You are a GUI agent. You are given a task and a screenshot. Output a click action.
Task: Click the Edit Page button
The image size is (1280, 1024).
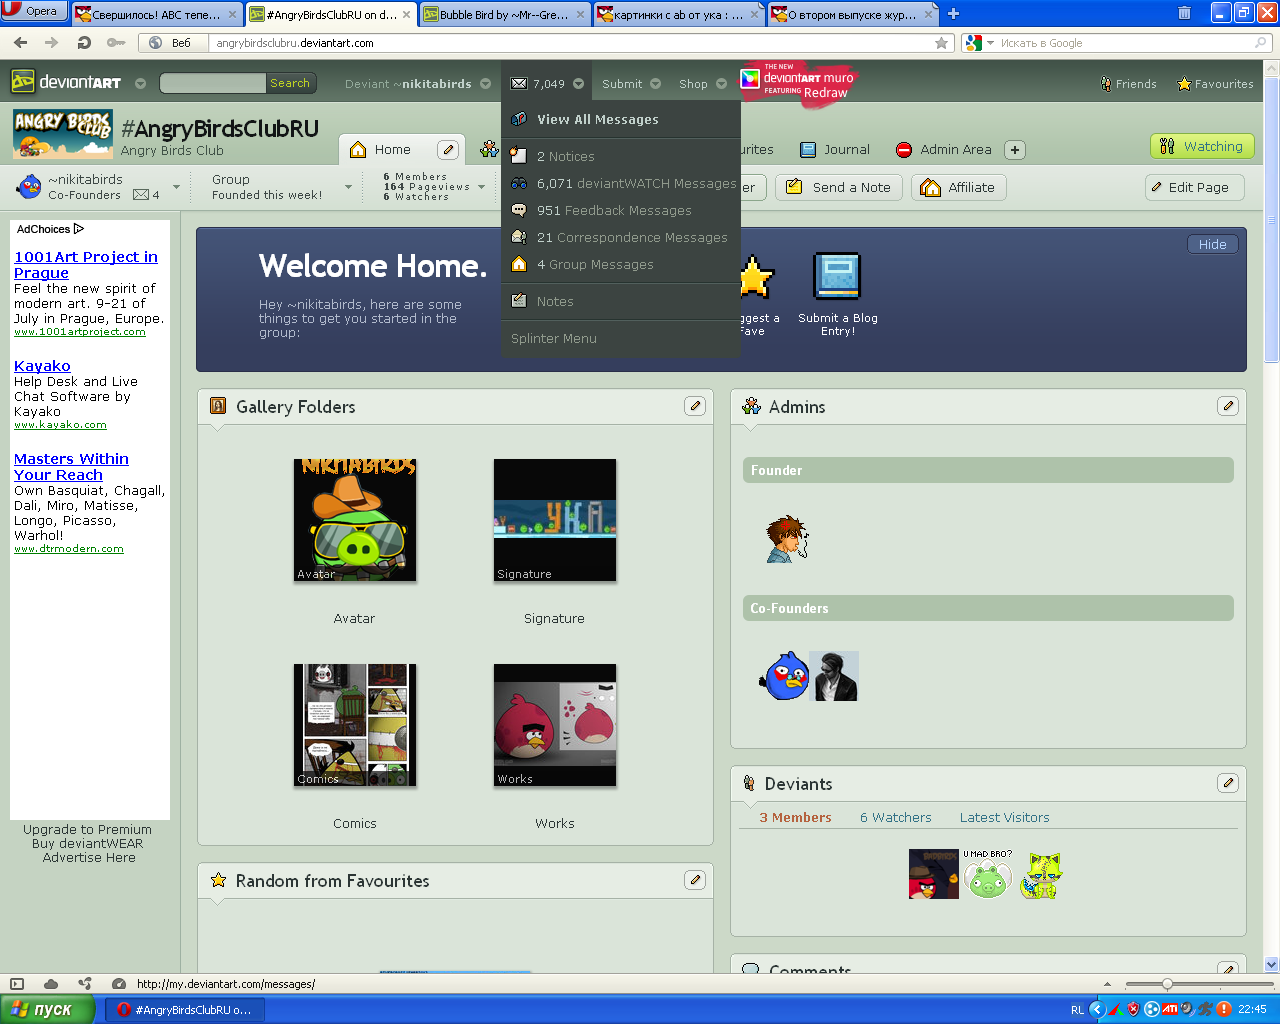point(1194,187)
